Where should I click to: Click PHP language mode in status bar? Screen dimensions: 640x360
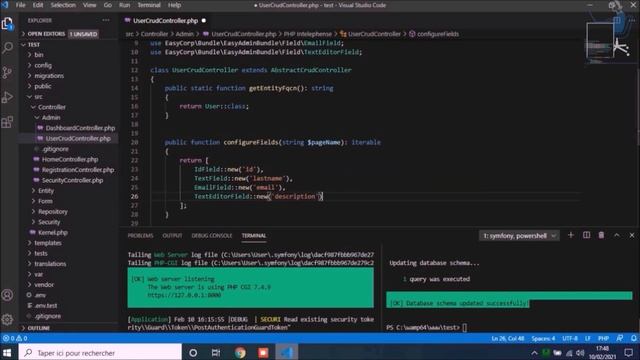tap(603, 338)
